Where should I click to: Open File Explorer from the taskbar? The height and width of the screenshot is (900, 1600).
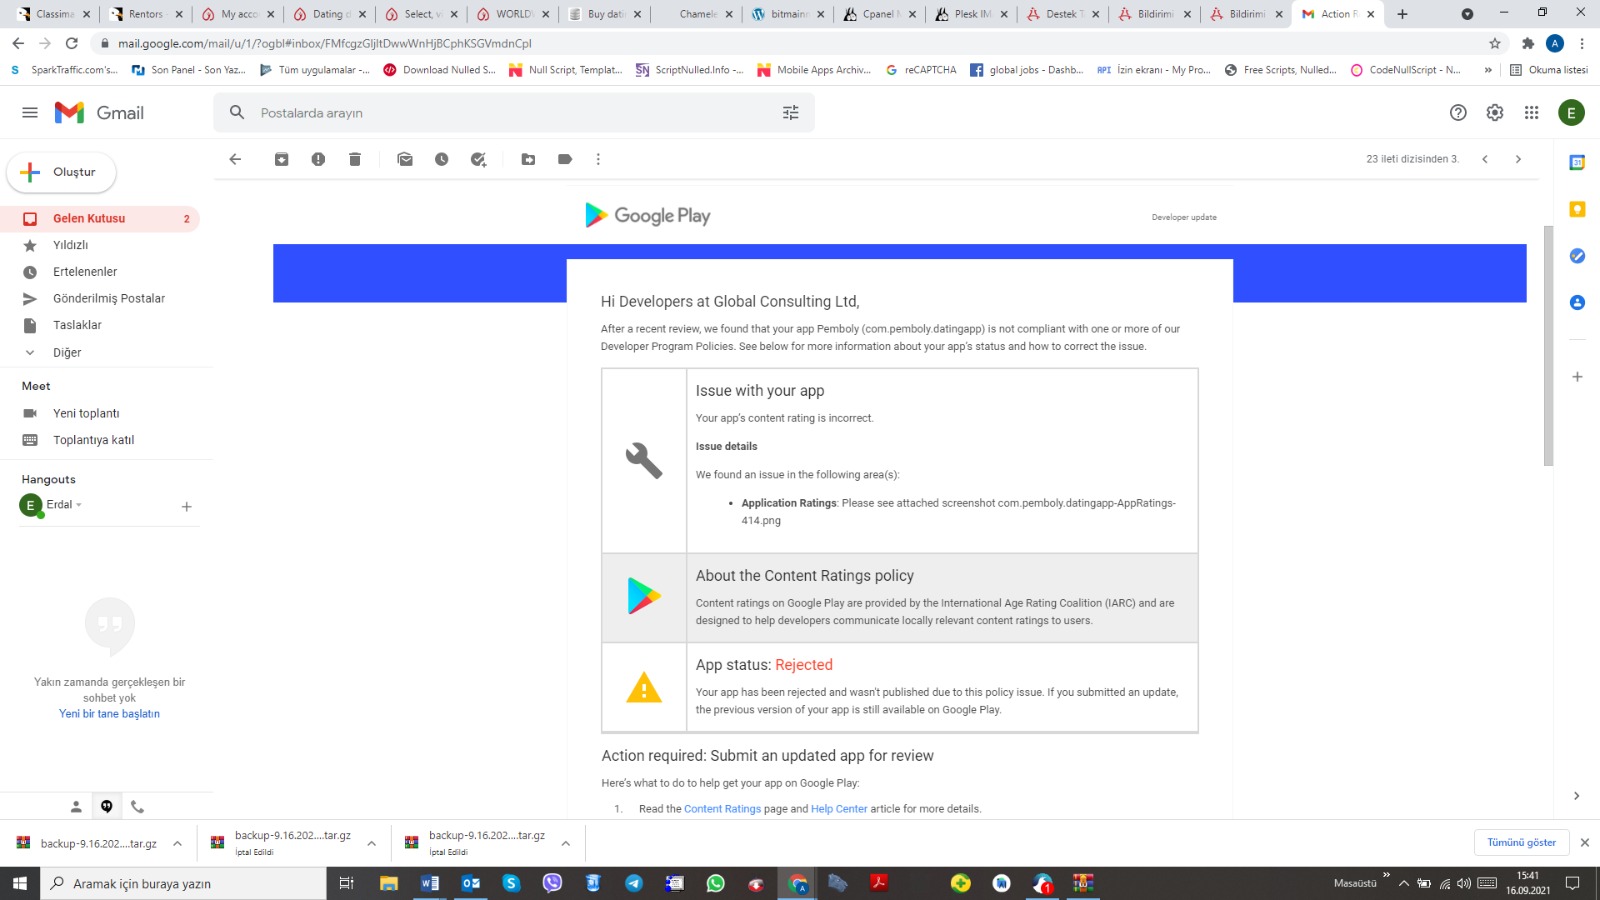pyautogui.click(x=389, y=883)
